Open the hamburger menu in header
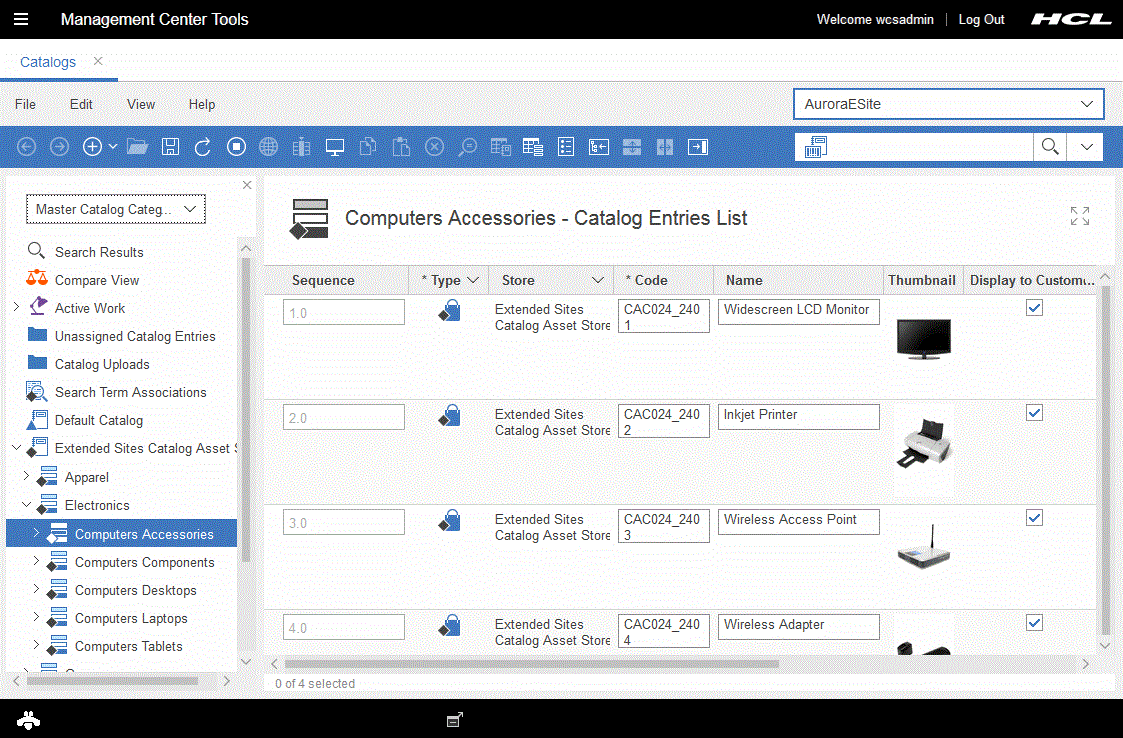The width and height of the screenshot is (1123, 738). point(21,19)
